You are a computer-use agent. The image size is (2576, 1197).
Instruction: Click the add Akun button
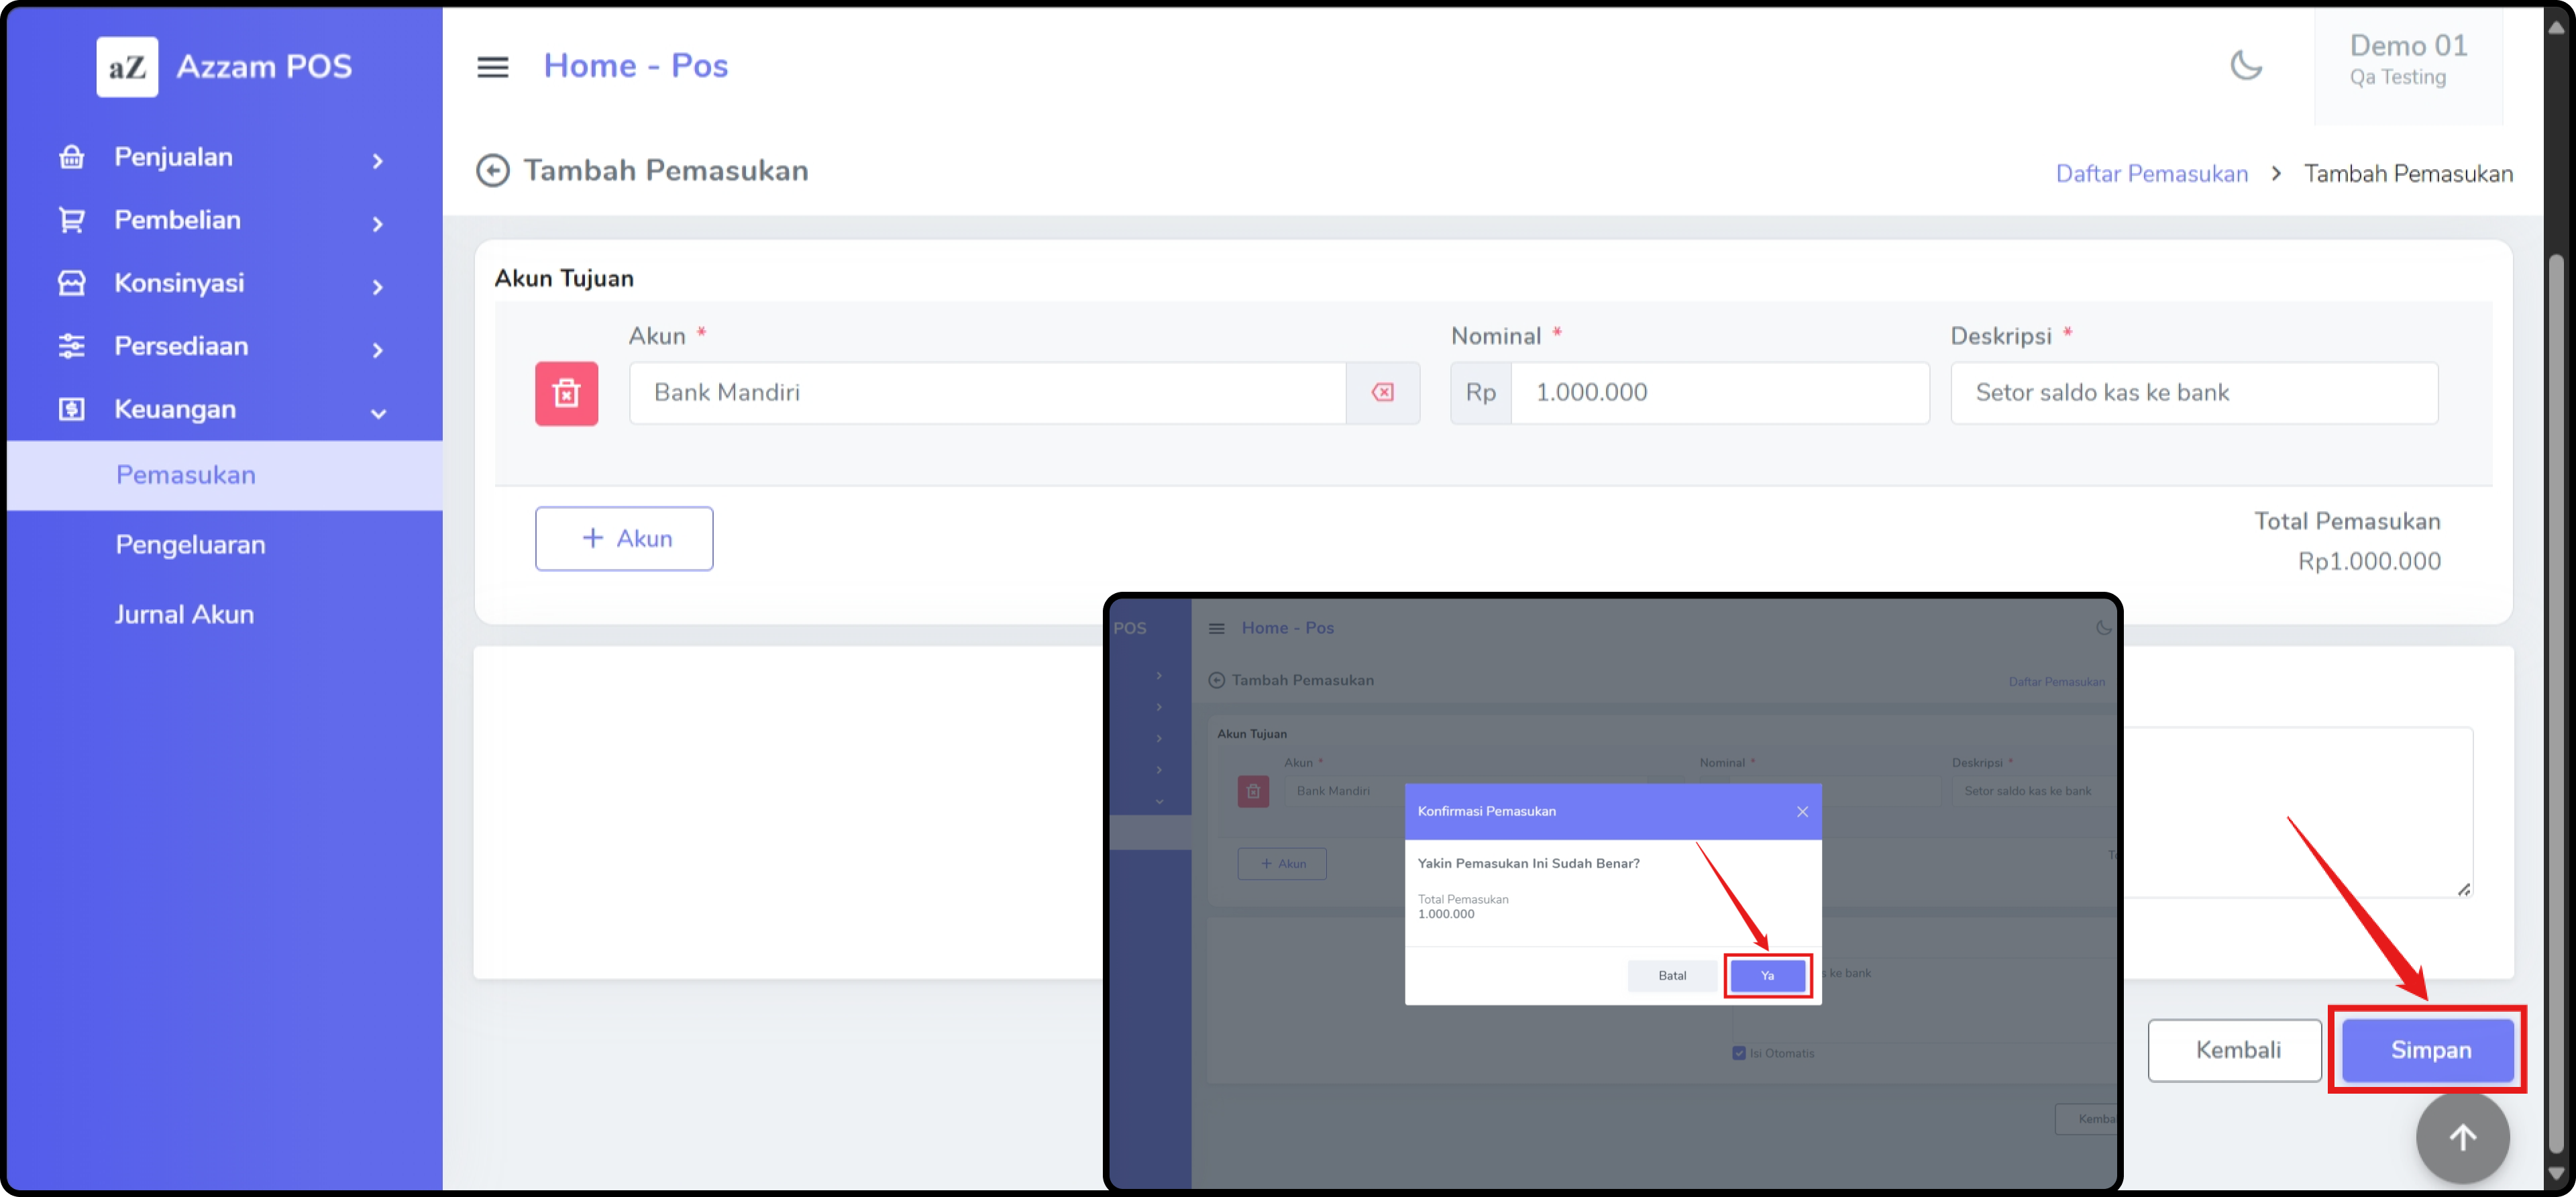[x=624, y=538]
